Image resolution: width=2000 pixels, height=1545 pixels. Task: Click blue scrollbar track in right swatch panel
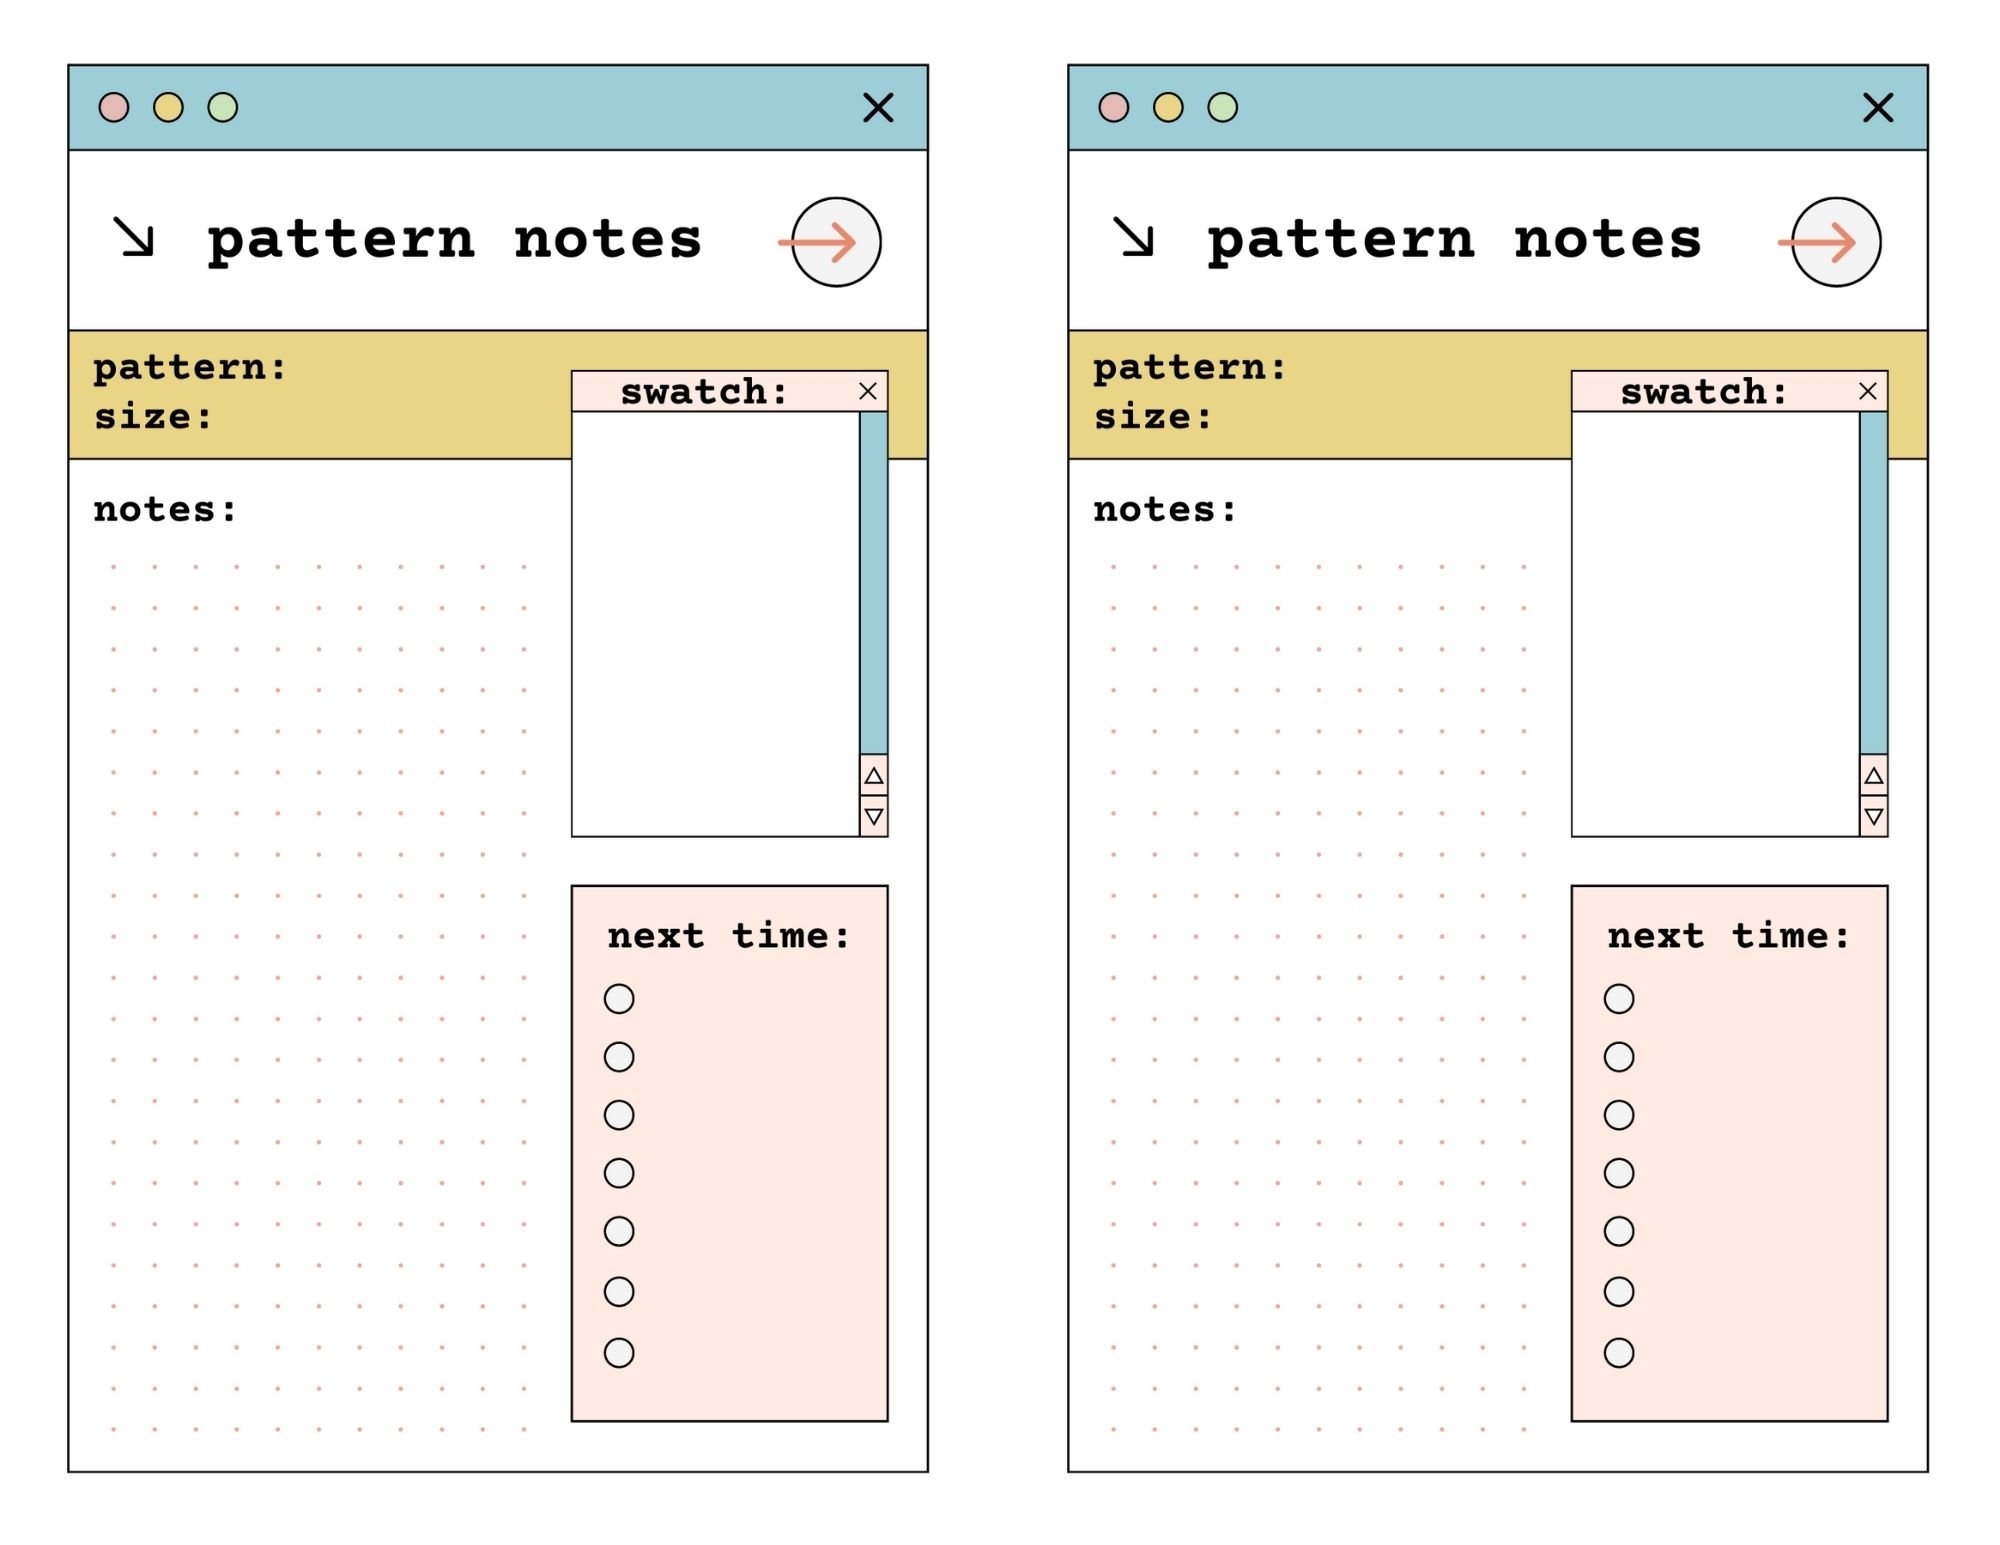[x=1873, y=582]
